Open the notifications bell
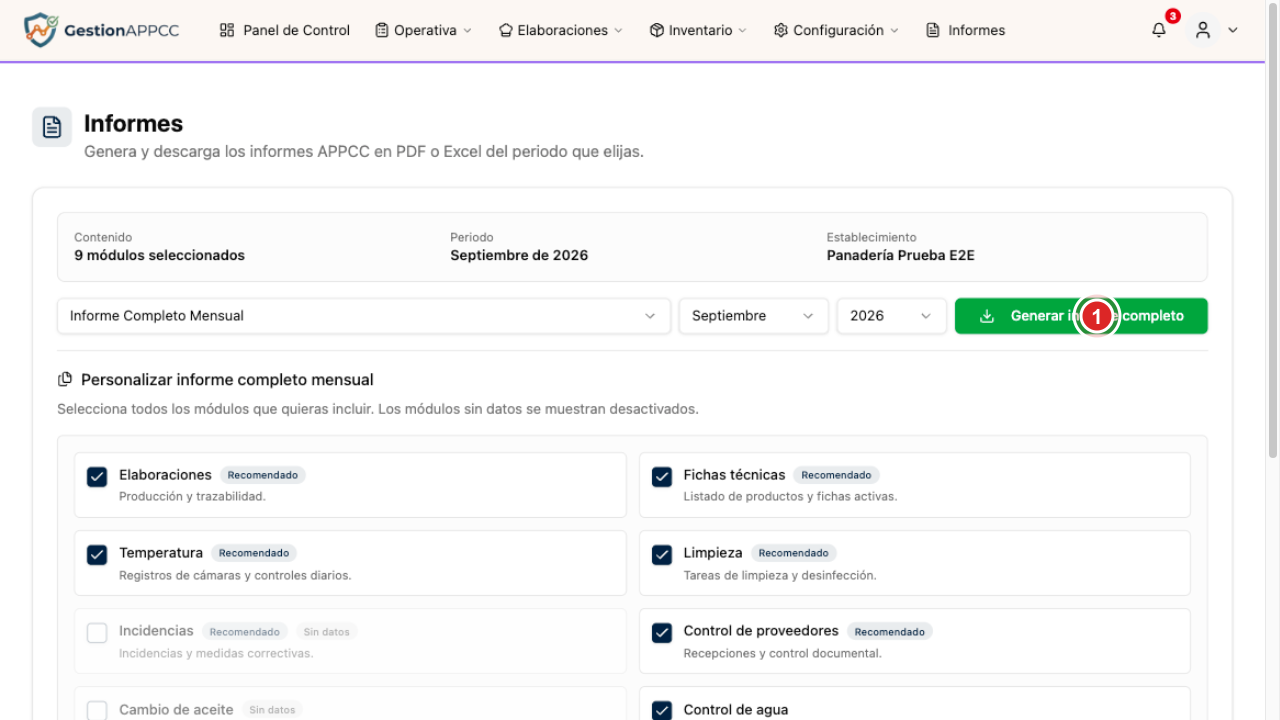Screen dimensions: 1280x720 click(1159, 30)
